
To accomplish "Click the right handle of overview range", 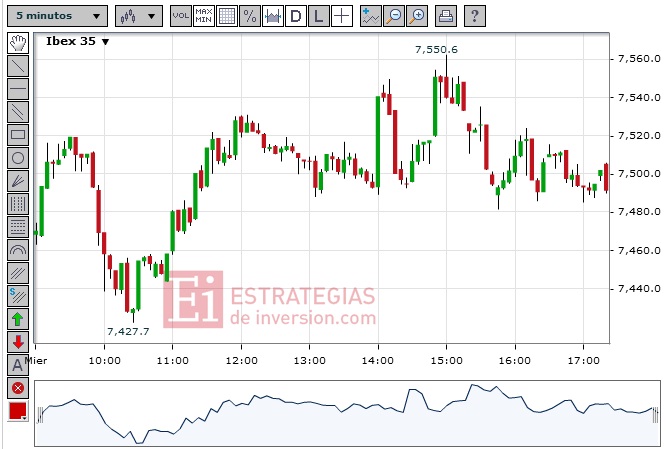I will [655, 415].
